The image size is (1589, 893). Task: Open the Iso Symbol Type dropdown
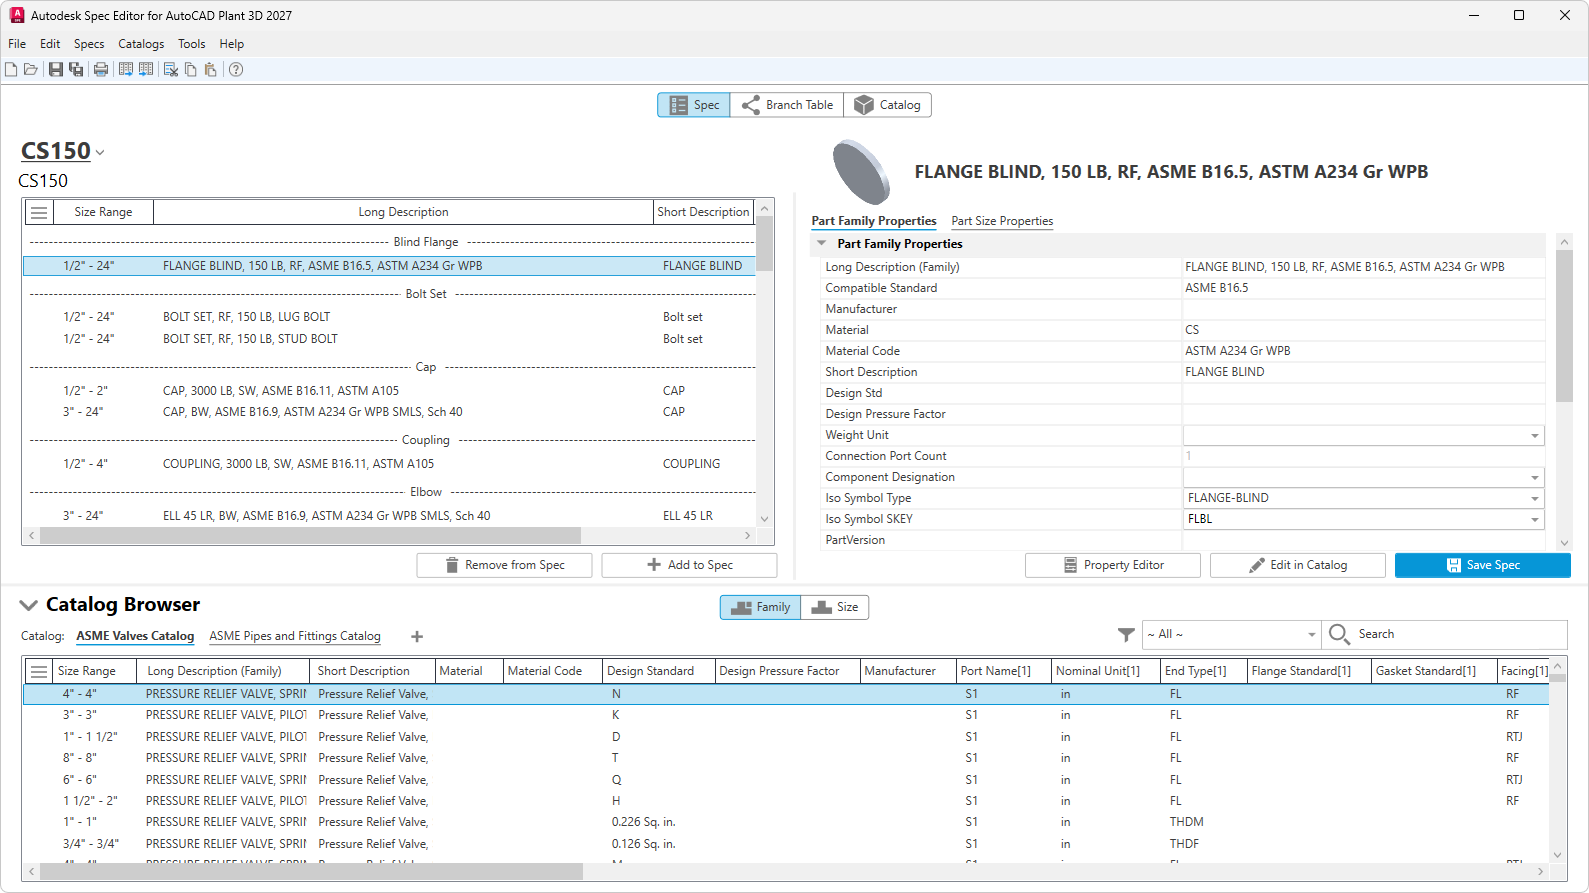point(1534,499)
